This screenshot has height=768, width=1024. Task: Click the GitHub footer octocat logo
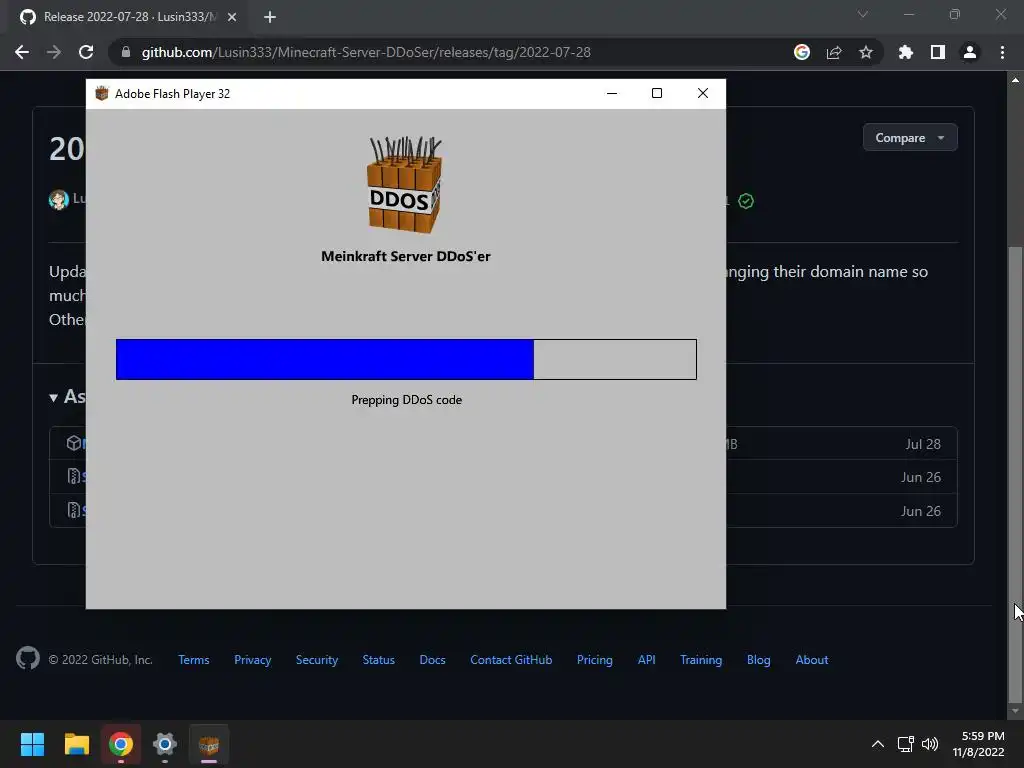pos(28,658)
